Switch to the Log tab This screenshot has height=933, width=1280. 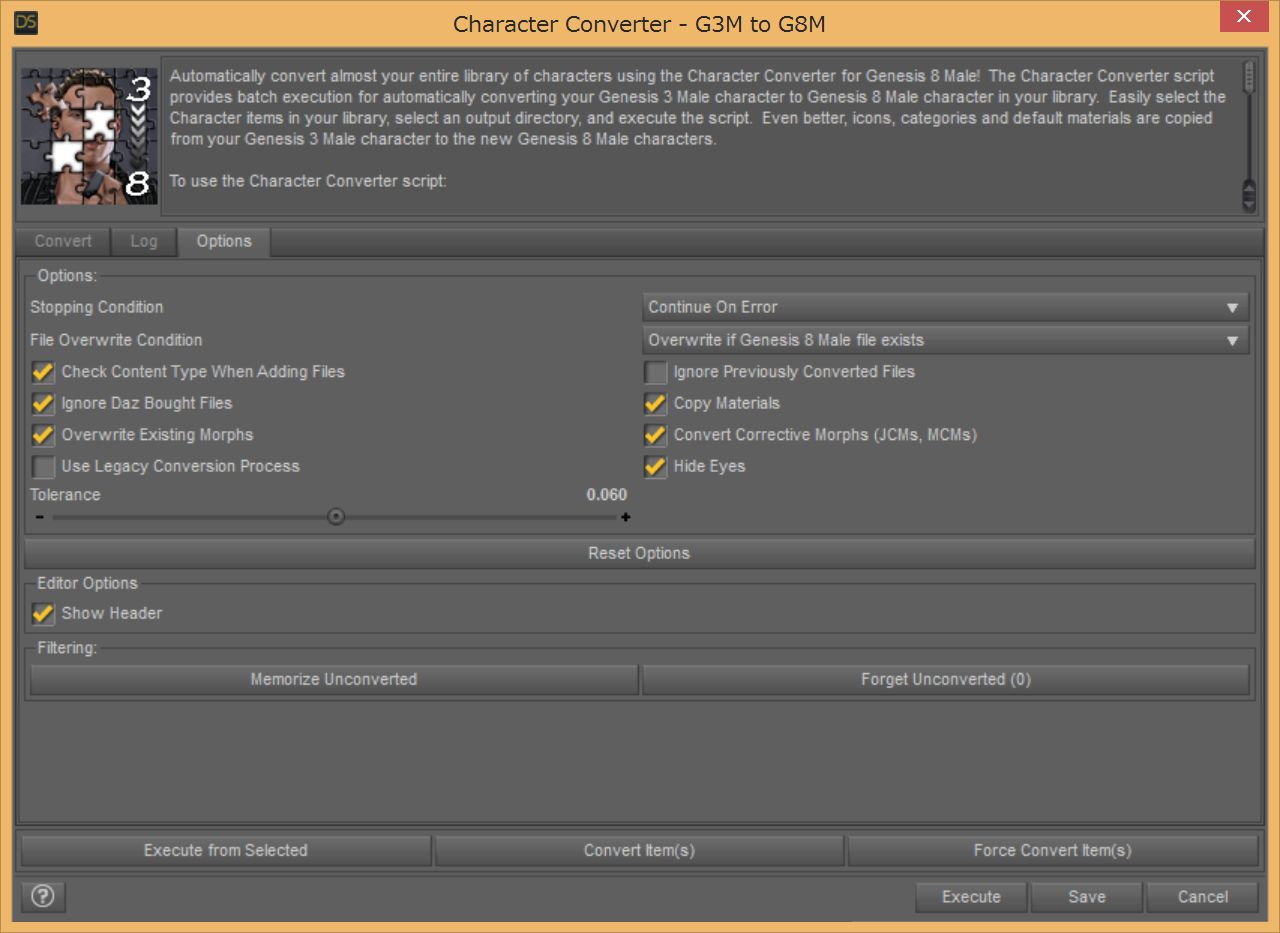tap(144, 241)
